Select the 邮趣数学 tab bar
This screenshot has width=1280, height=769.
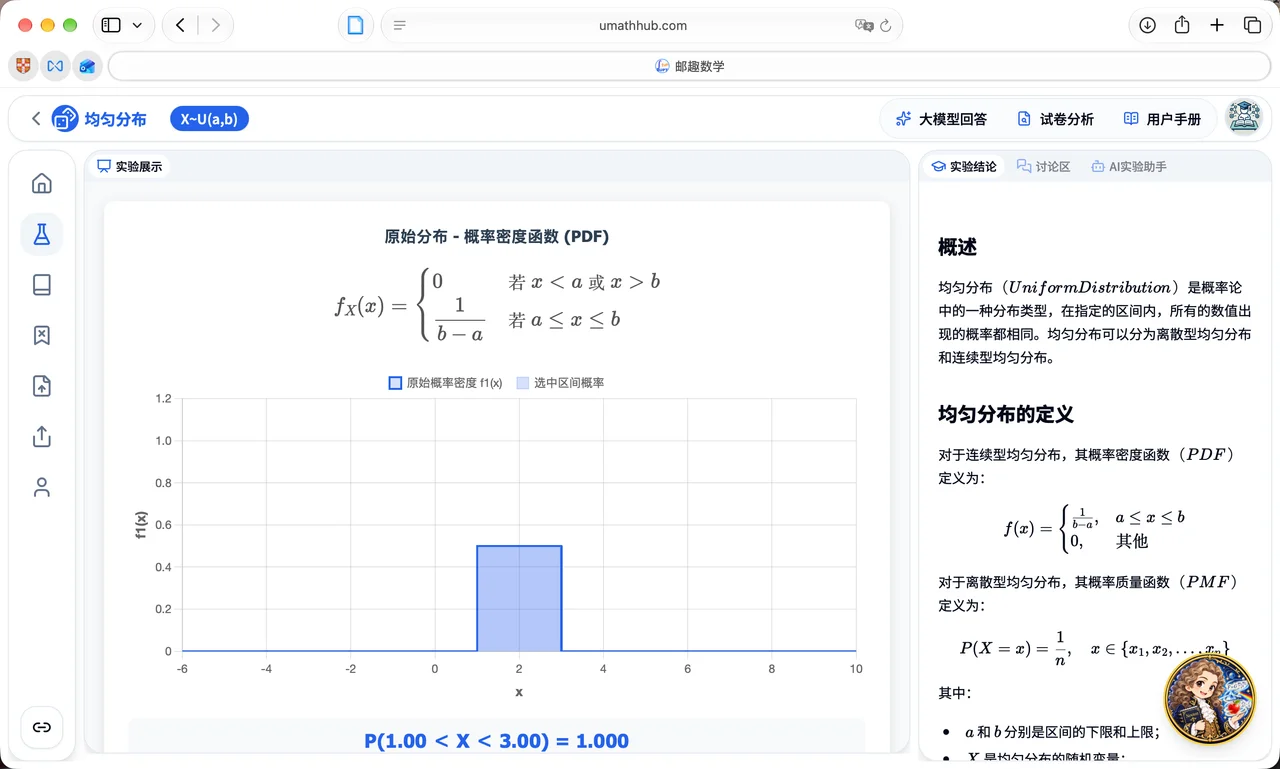690,66
